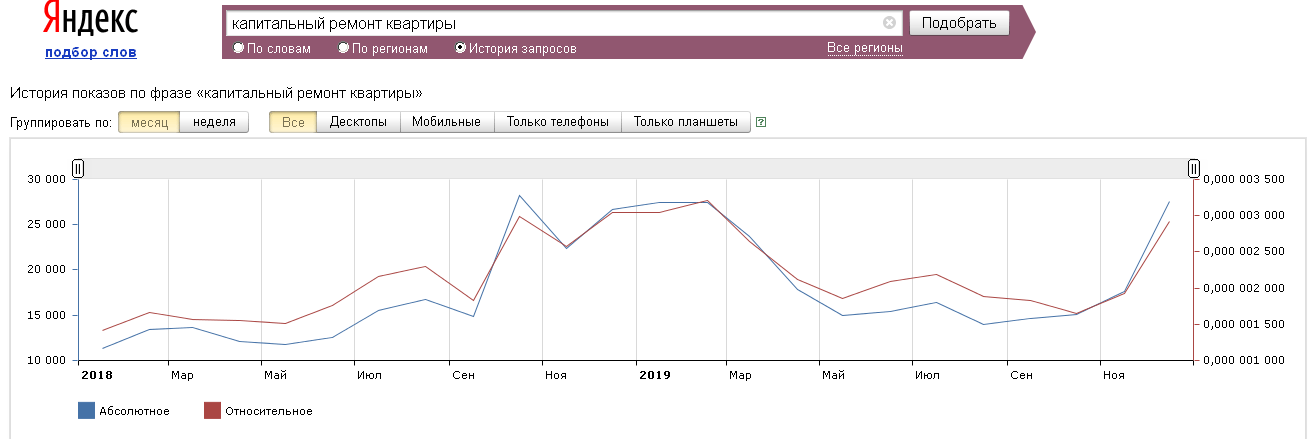The height and width of the screenshot is (439, 1308).
Task: Open the green help question-mark icon
Action: click(x=761, y=123)
